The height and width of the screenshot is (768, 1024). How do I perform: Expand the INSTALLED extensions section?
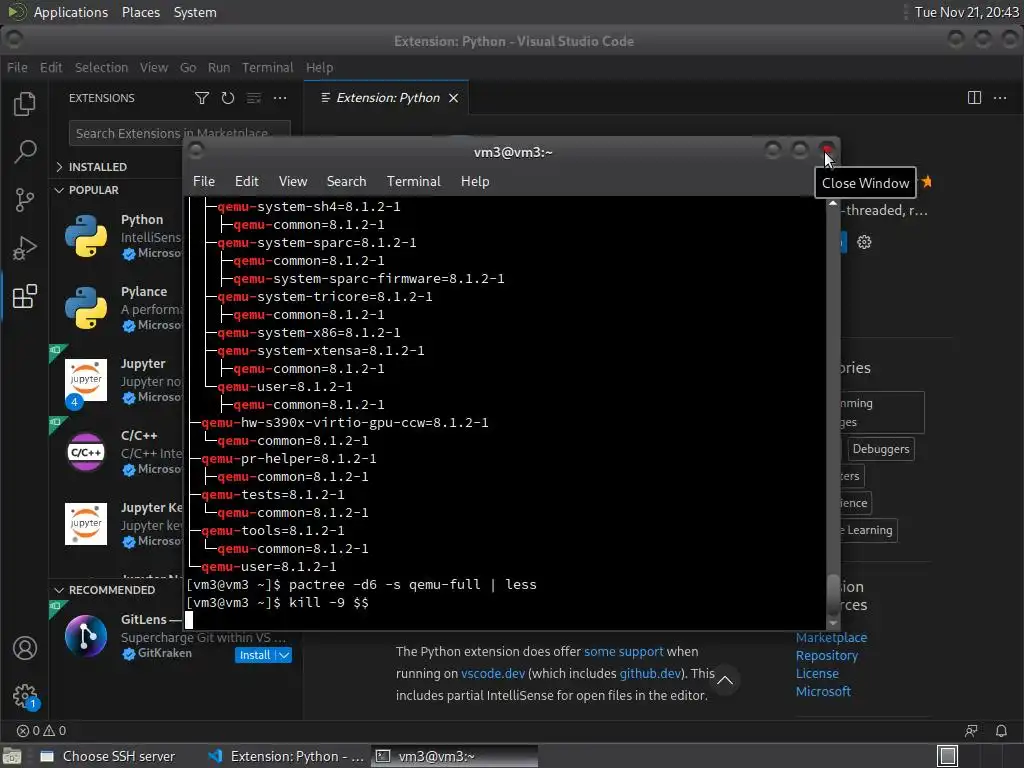(x=98, y=167)
